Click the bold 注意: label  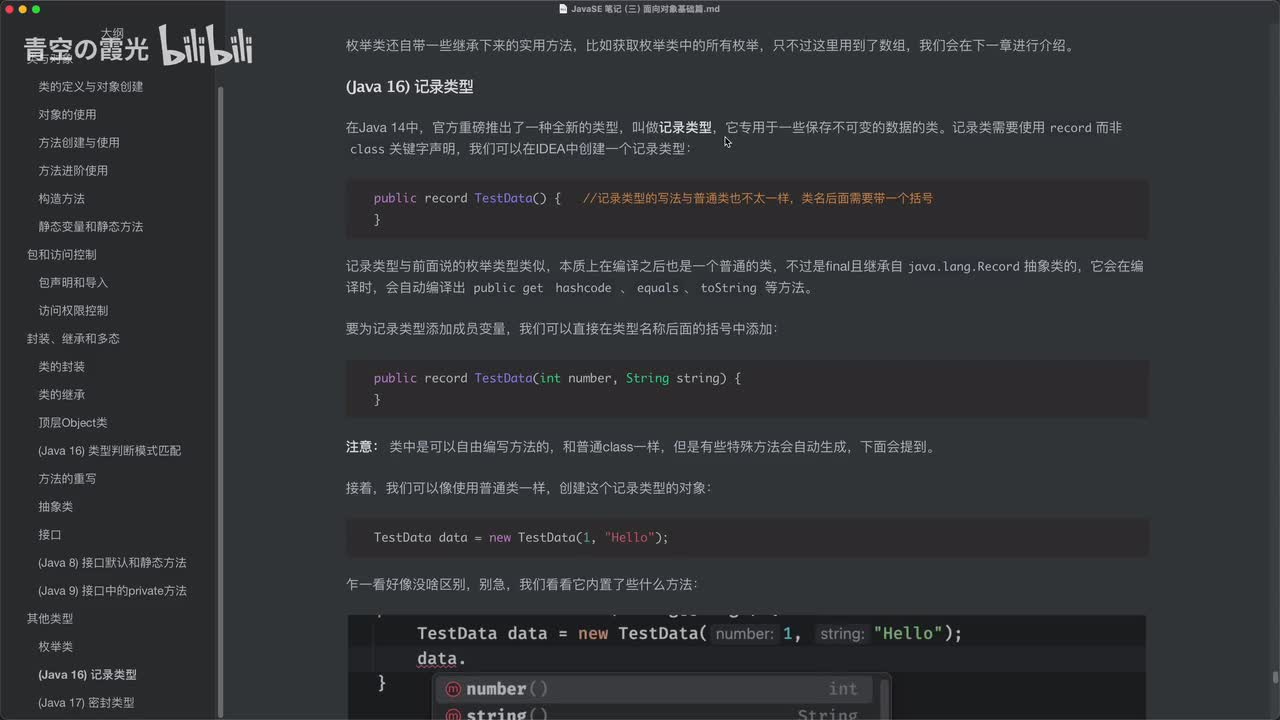[x=362, y=447]
